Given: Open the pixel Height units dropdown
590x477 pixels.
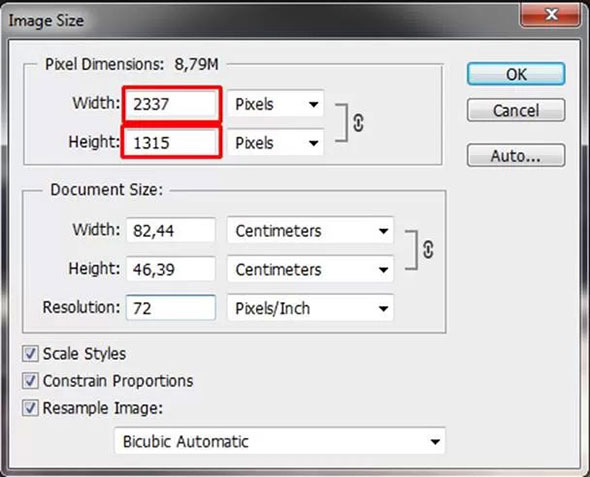Looking at the screenshot, I should (x=275, y=143).
